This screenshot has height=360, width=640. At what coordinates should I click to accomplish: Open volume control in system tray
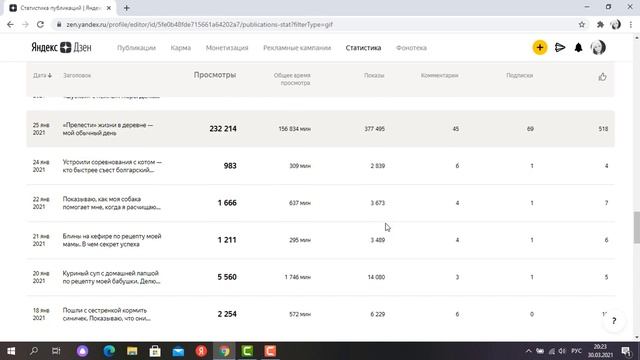point(562,351)
